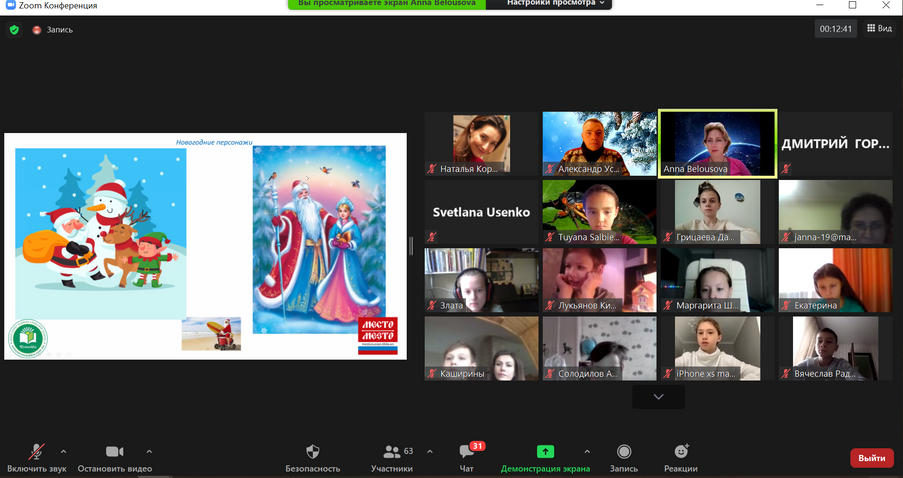The height and width of the screenshot is (478, 903).
Task: Open the Вид view layout menu
Action: coord(879,28)
